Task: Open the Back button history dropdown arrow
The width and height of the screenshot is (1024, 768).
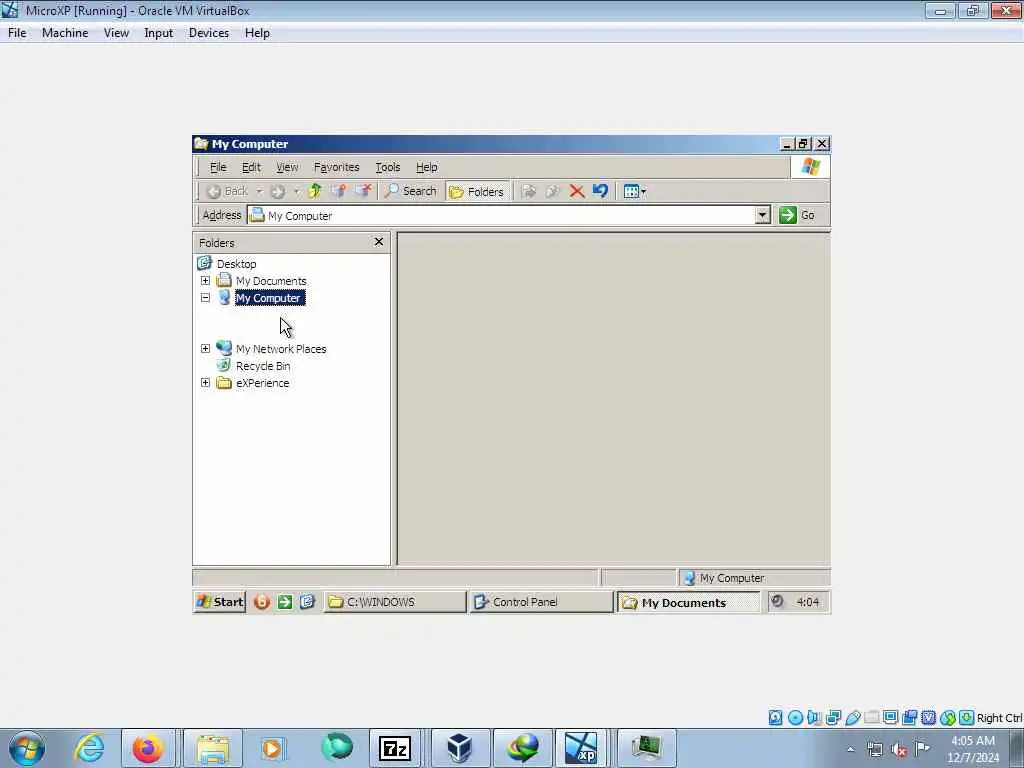Action: (259, 191)
